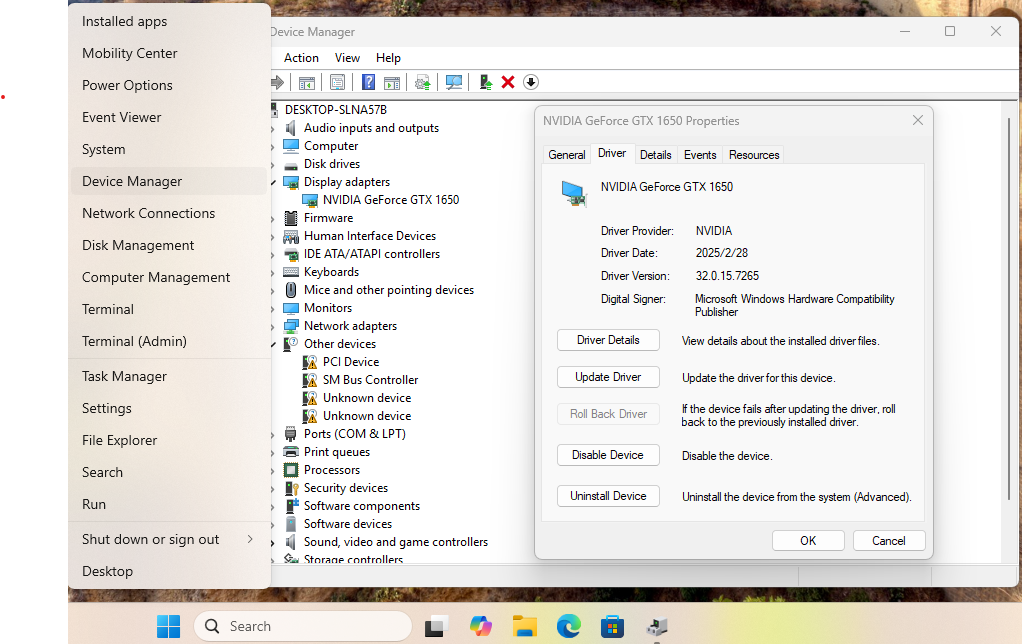This screenshot has height=644, width=1022.
Task: Click the red X Uninstall device icon
Action: pos(508,82)
